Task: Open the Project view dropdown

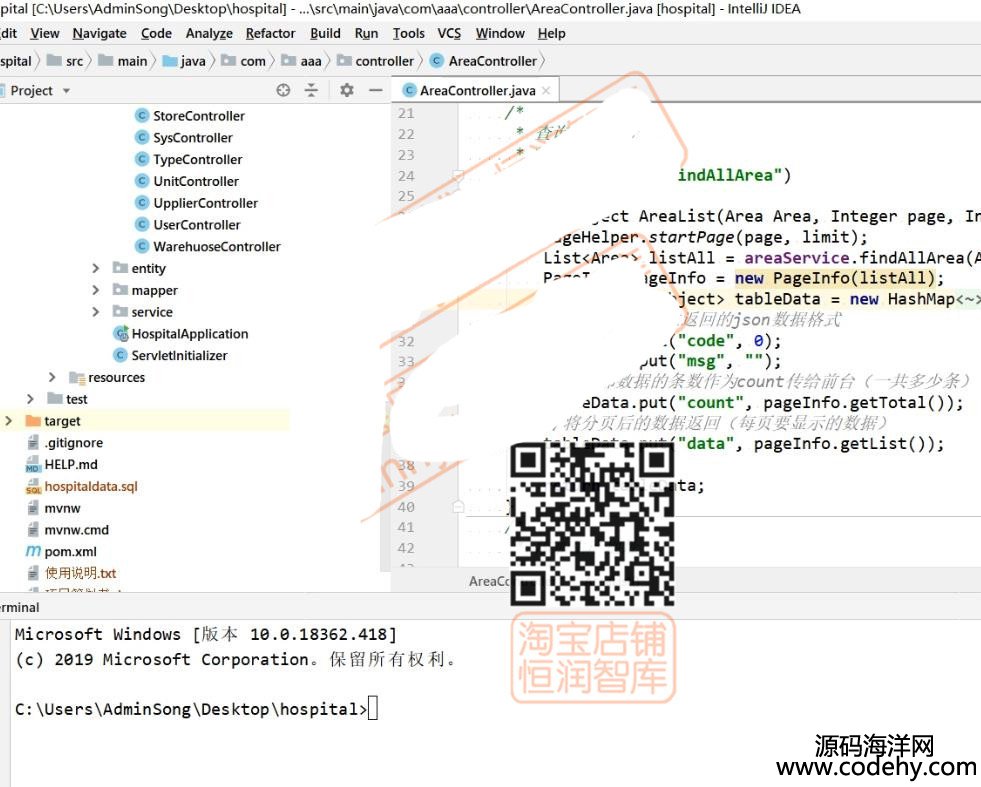Action: (x=66, y=91)
